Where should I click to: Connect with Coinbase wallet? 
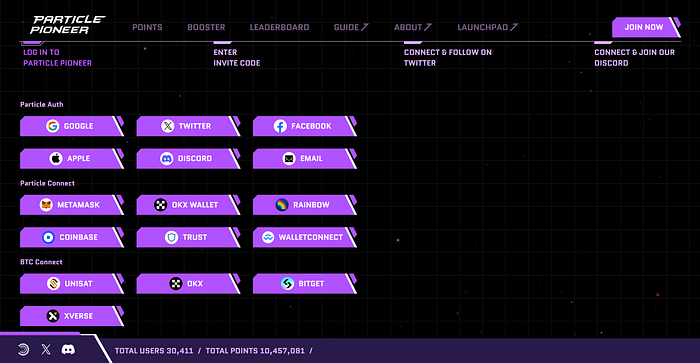71,237
